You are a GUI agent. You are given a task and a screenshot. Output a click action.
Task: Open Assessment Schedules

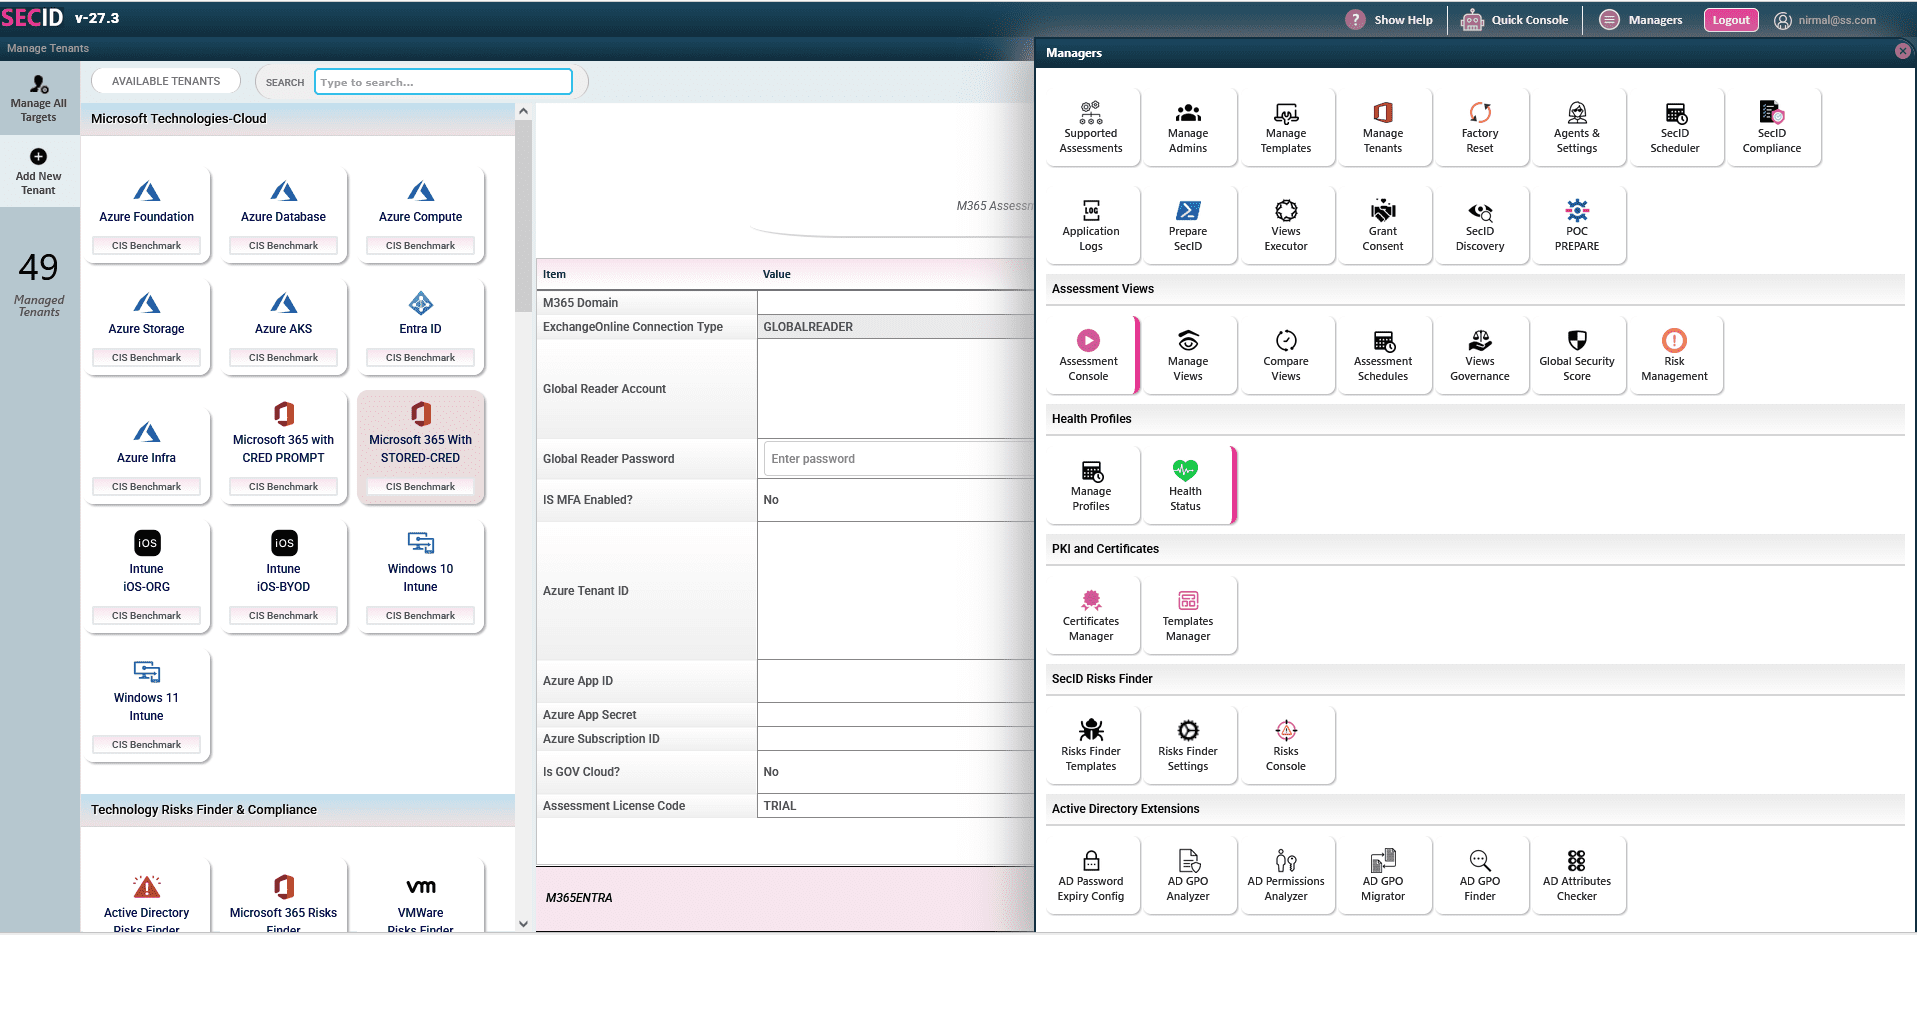click(1383, 355)
